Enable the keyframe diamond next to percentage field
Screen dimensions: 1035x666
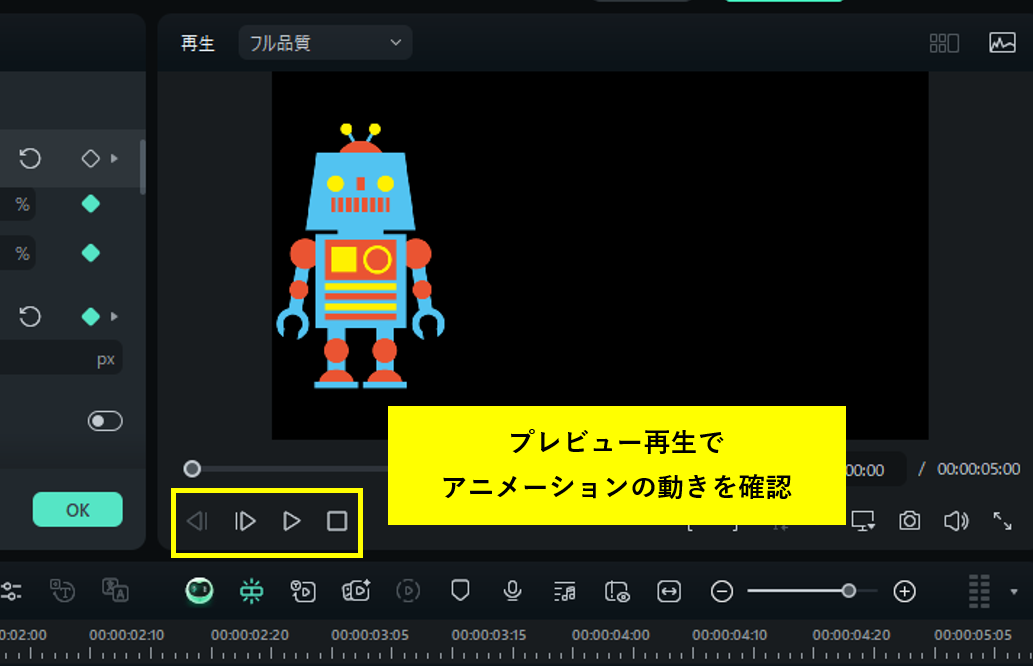[90, 204]
